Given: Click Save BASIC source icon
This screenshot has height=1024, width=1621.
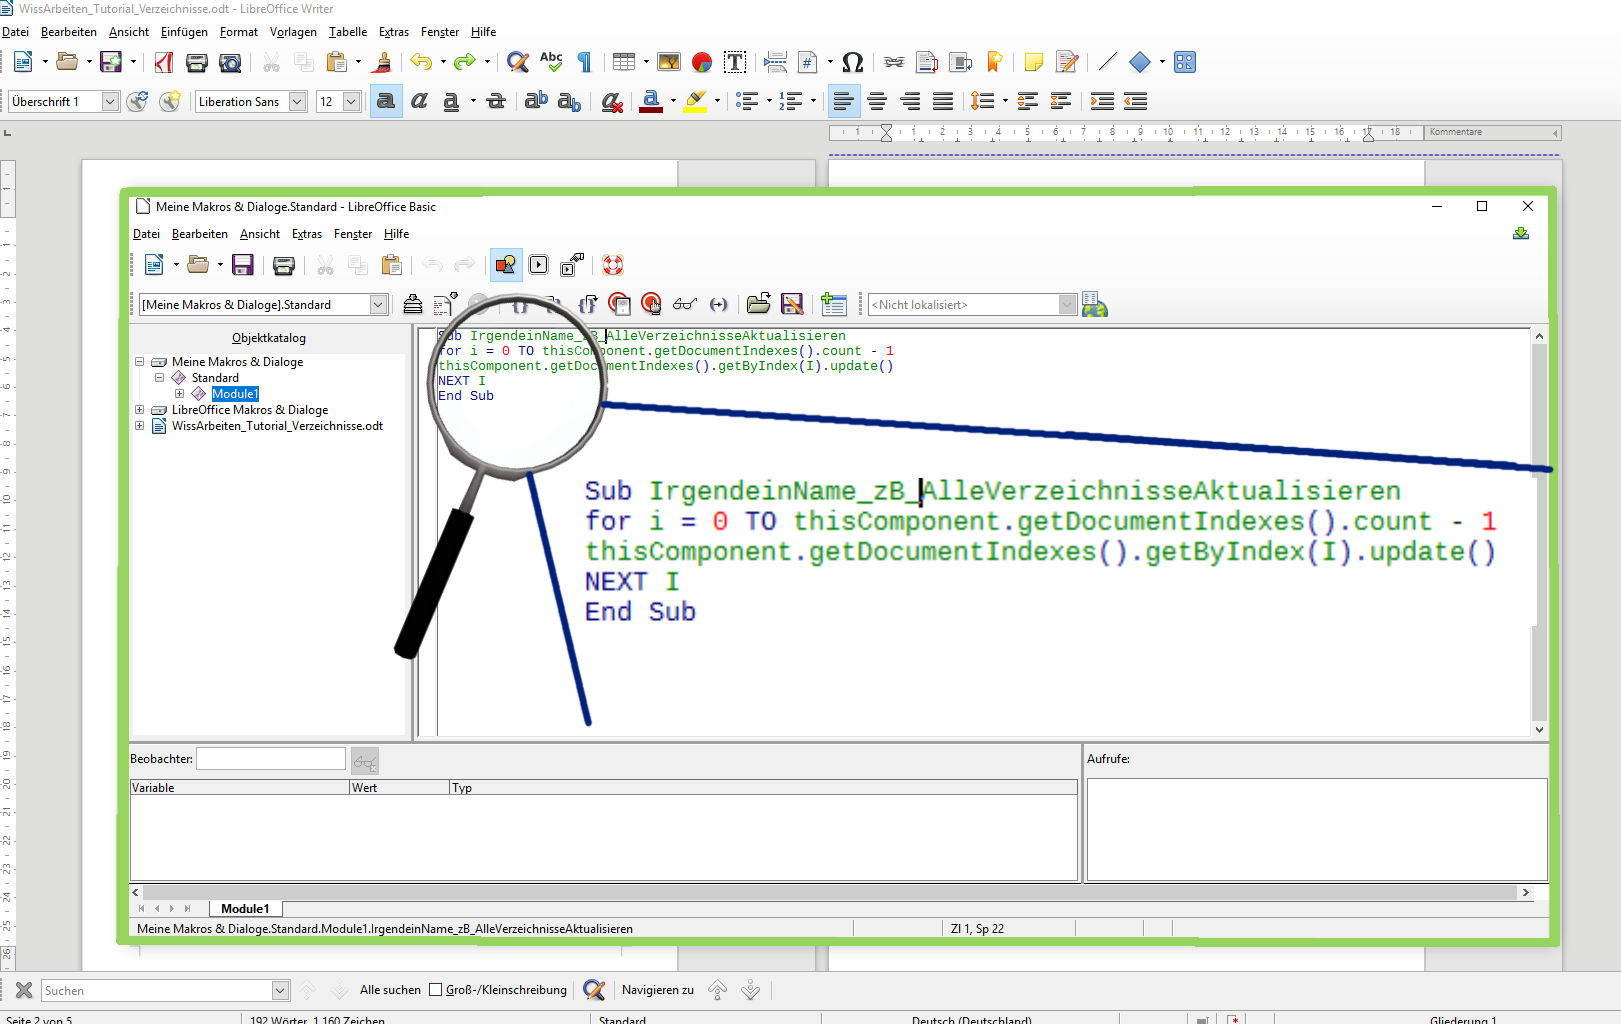Looking at the screenshot, I should (x=792, y=304).
